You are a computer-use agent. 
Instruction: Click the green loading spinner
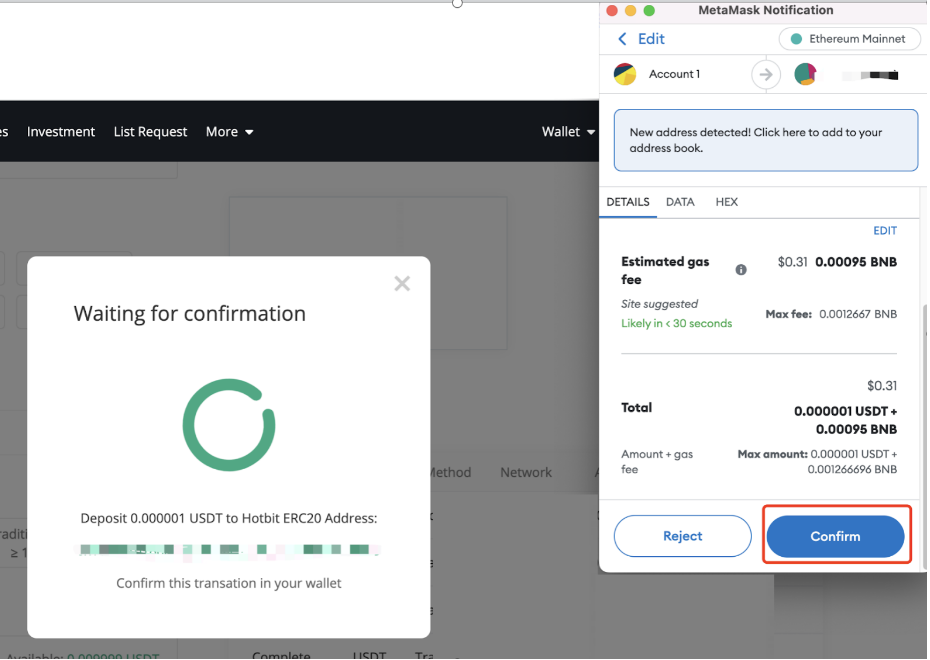pyautogui.click(x=228, y=425)
